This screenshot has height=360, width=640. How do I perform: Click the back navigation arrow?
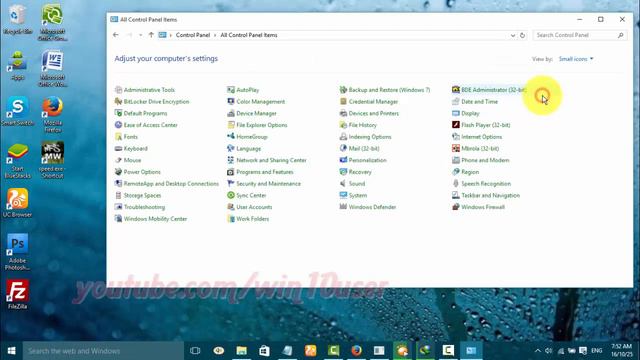click(116, 35)
